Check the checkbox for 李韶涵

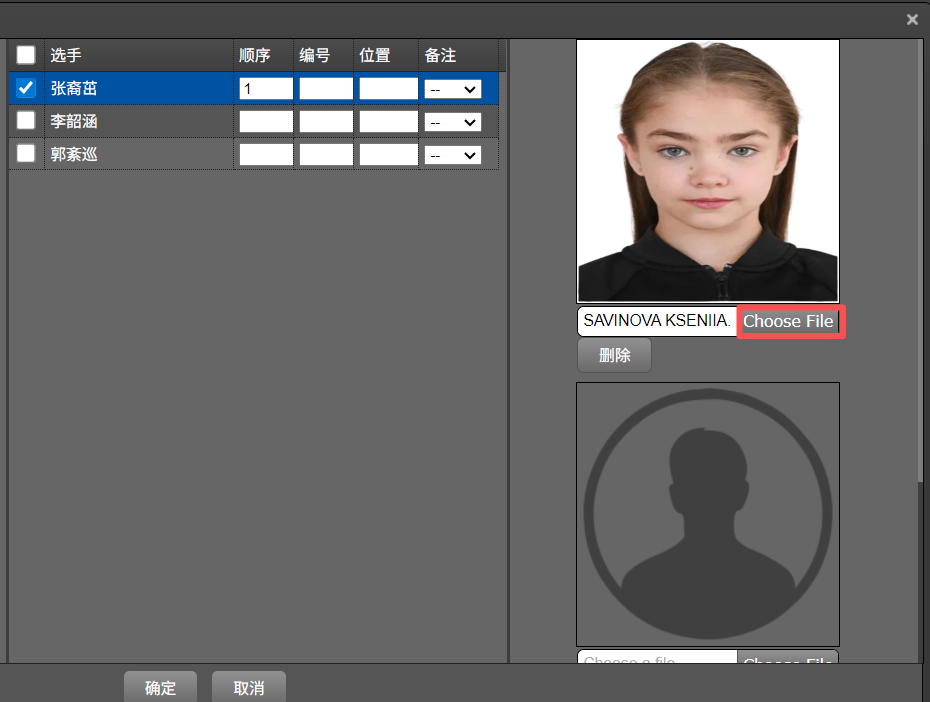(x=25, y=120)
